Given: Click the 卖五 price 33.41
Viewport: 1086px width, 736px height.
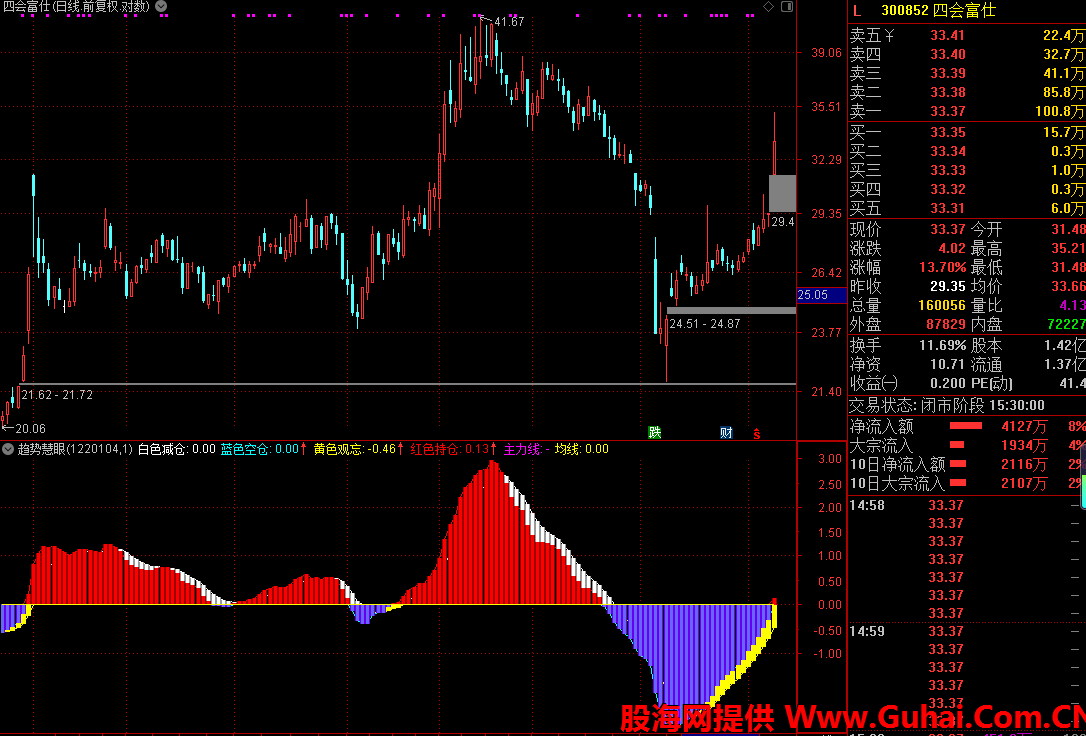Looking at the screenshot, I should pyautogui.click(x=947, y=35).
